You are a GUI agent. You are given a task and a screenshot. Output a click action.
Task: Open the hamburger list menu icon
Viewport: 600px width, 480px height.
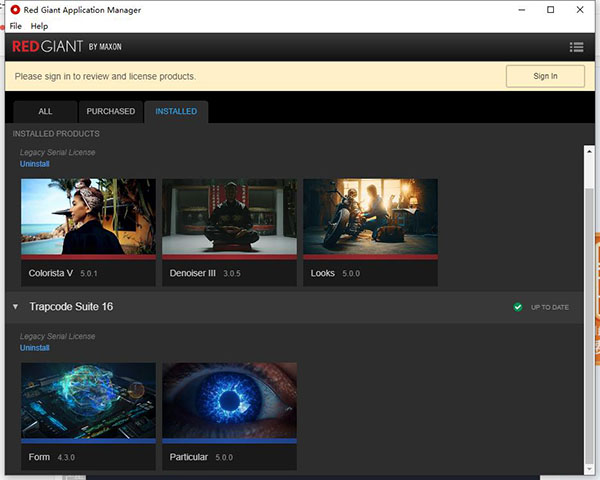(x=576, y=47)
